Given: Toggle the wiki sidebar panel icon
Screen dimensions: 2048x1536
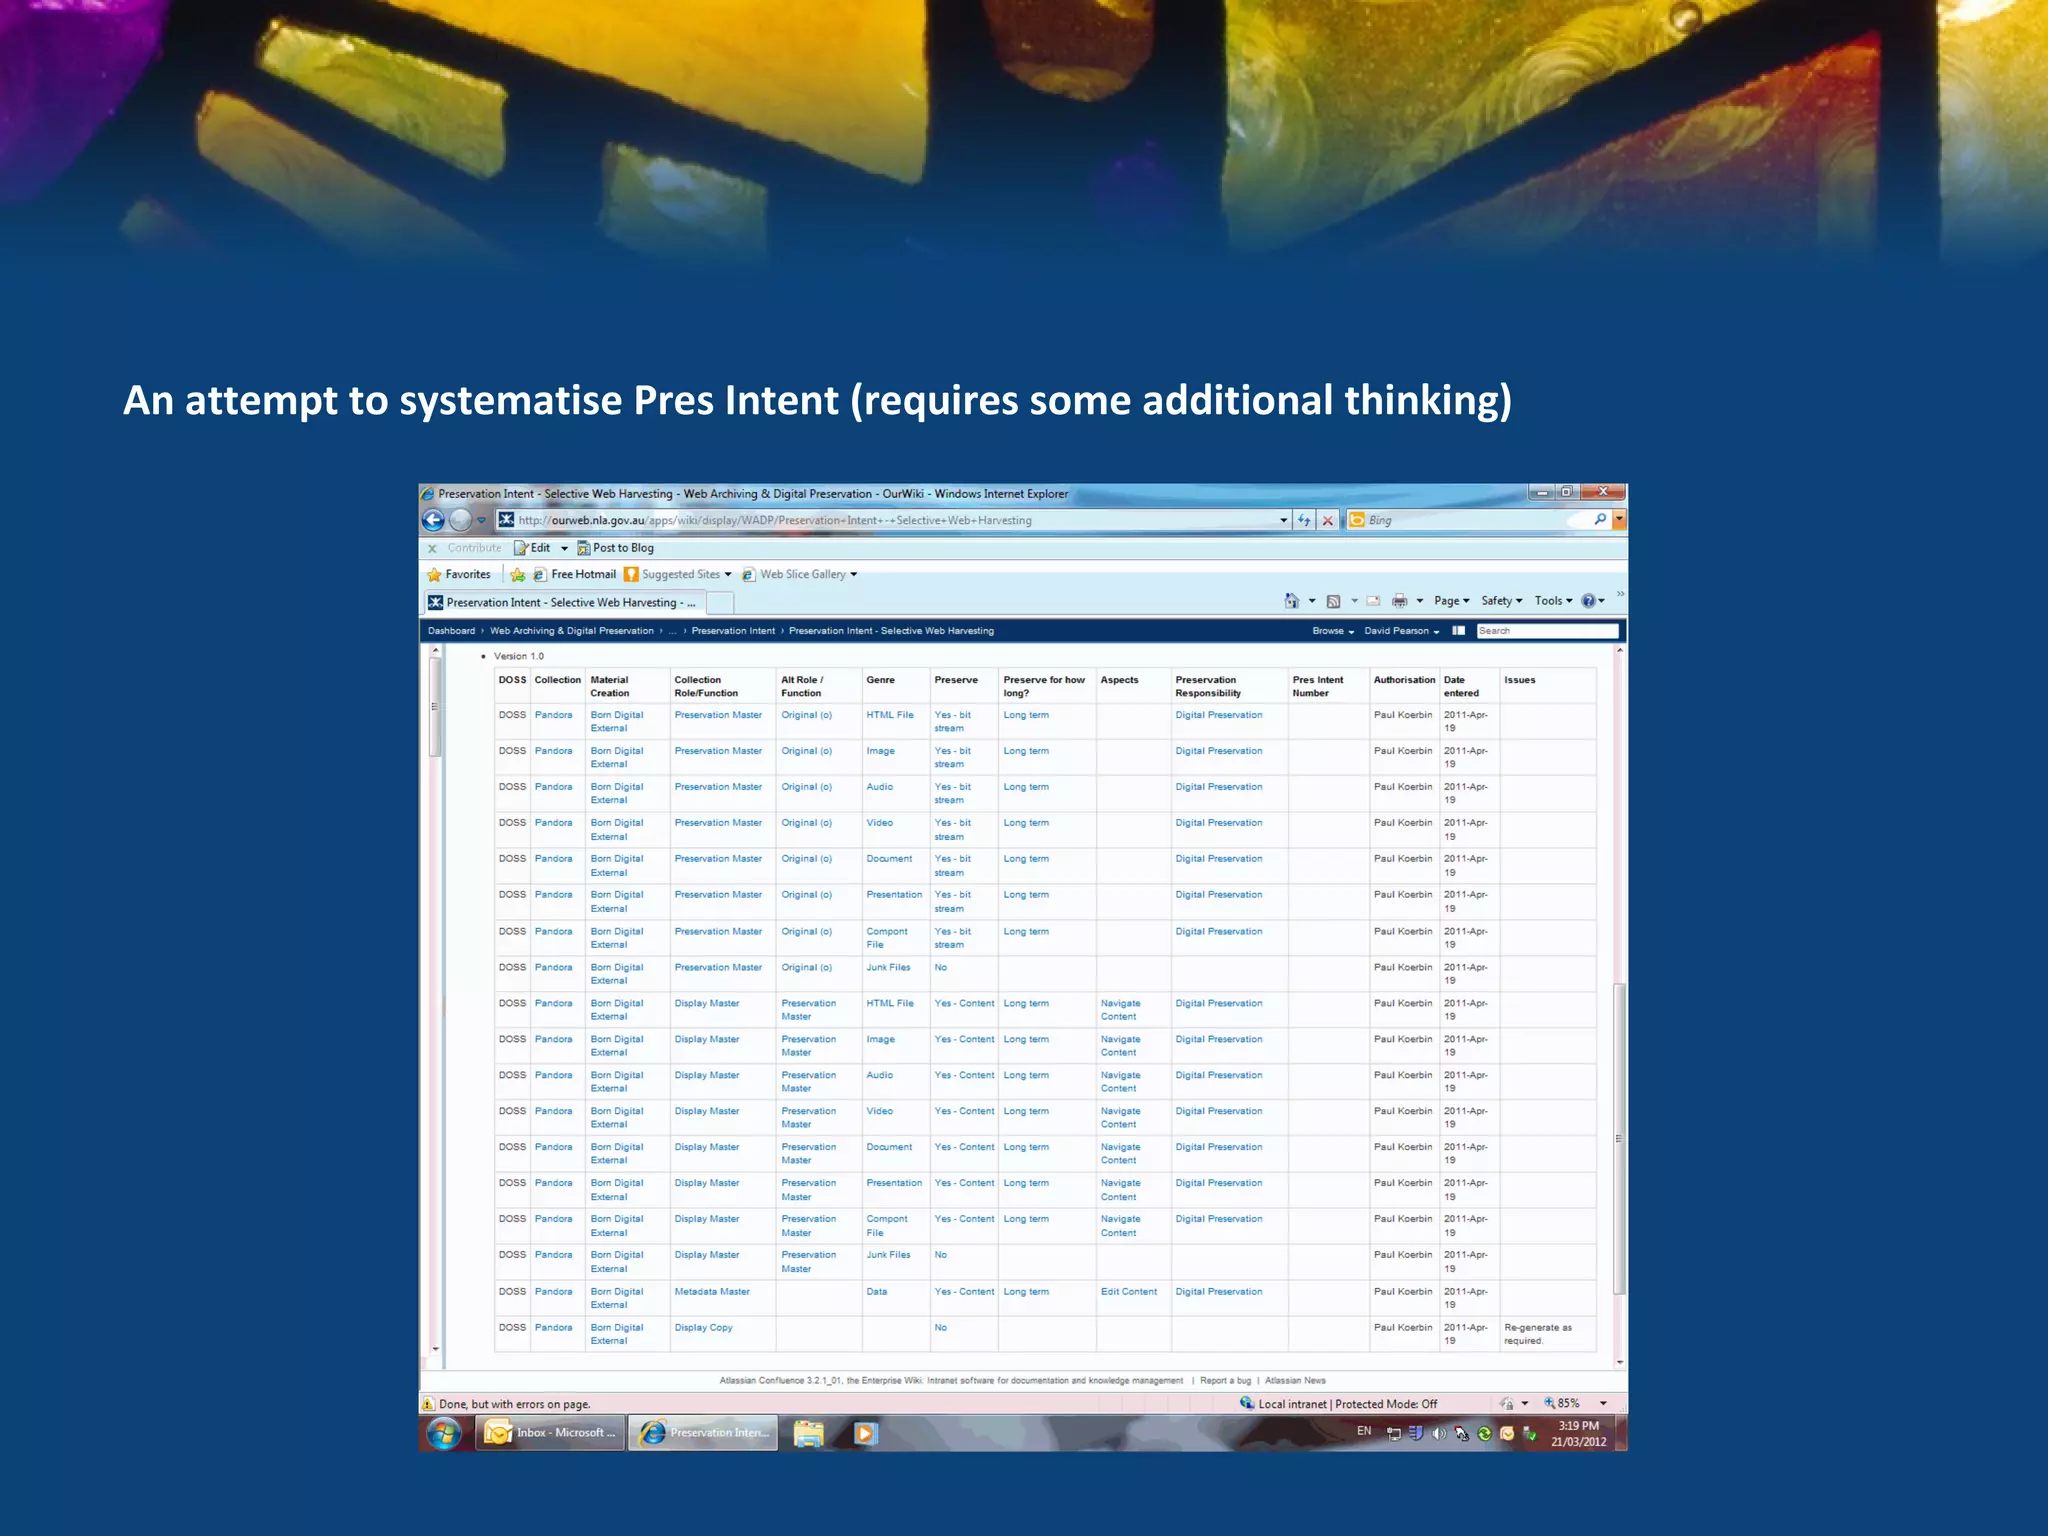Looking at the screenshot, I should pos(1459,631).
